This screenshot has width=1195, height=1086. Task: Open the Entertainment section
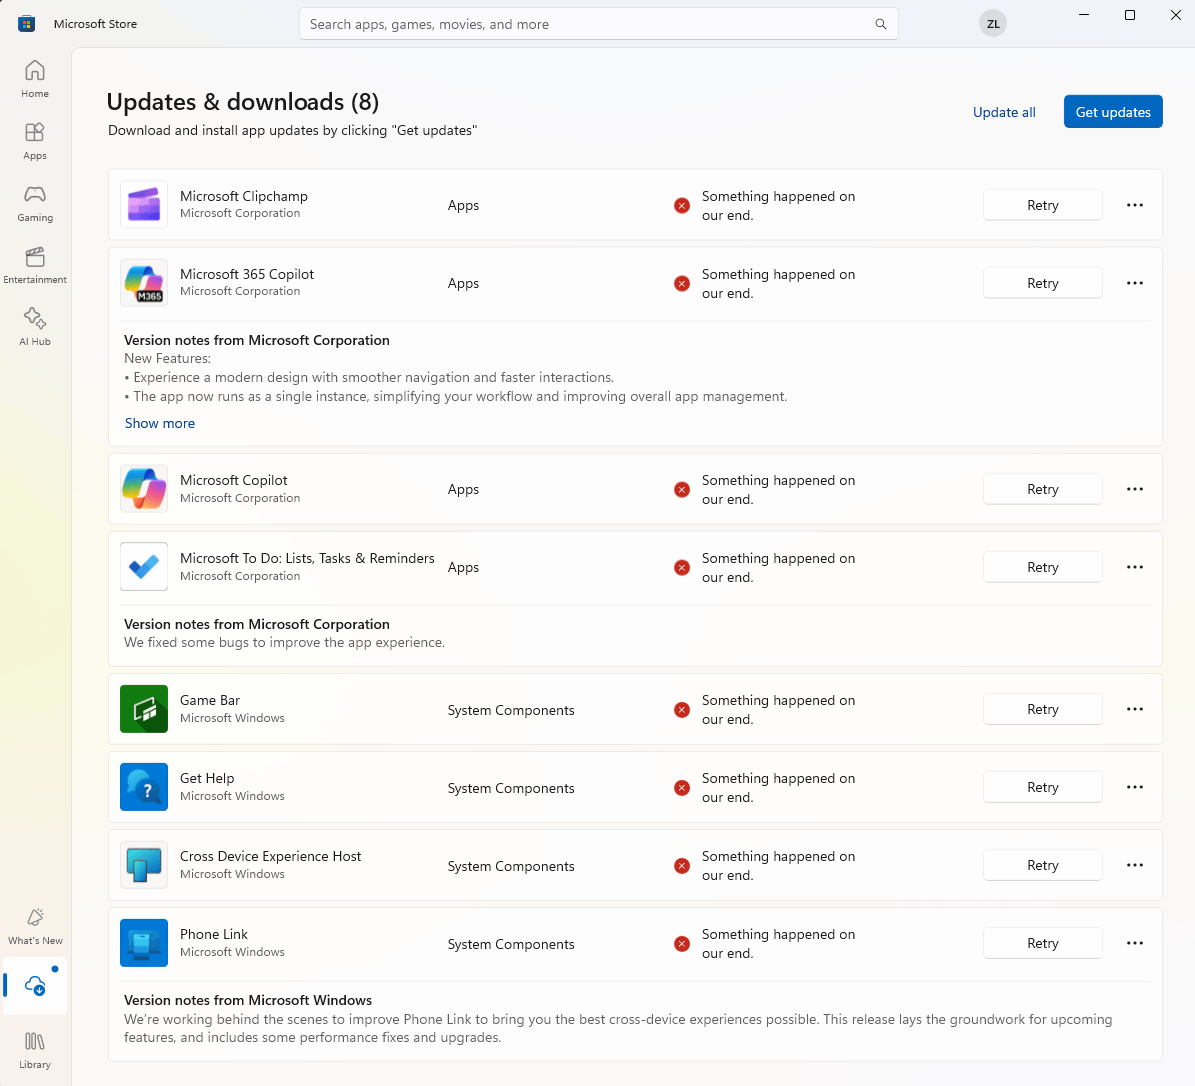tap(35, 265)
